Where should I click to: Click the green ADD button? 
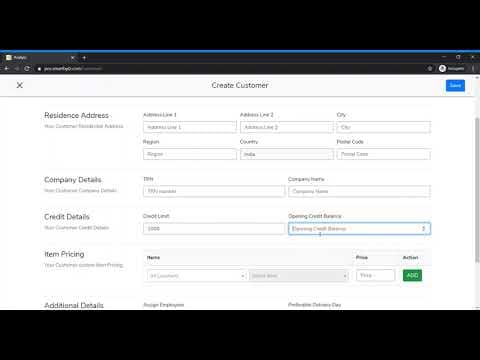click(412, 275)
